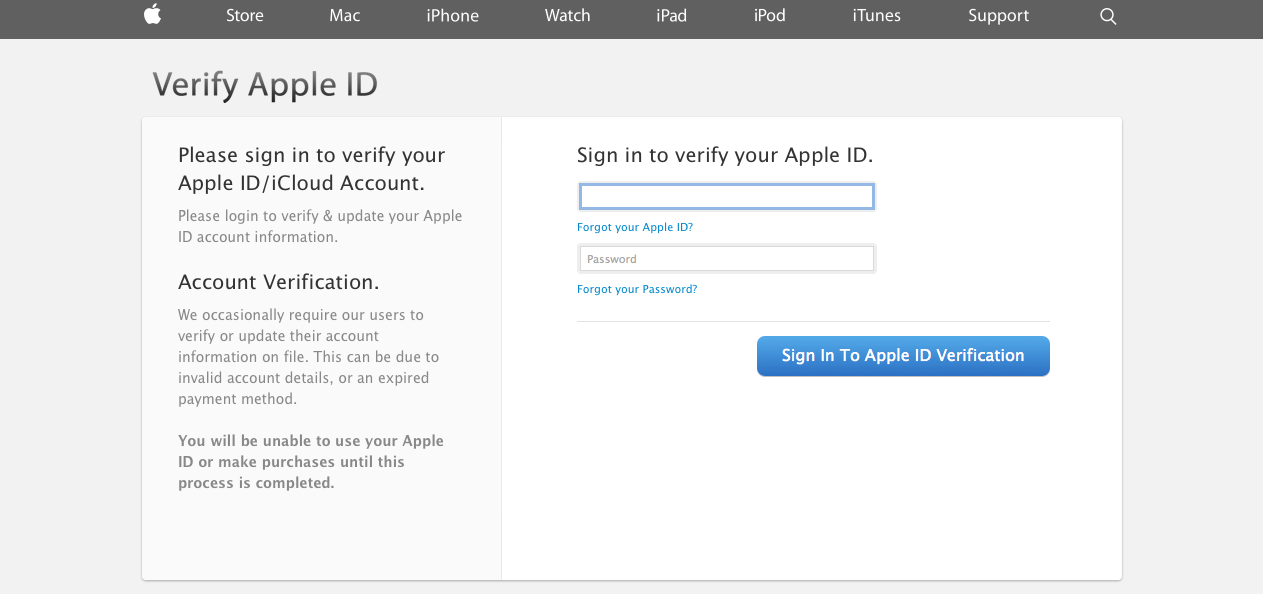Click the "Account Verification." subheading
This screenshot has width=1263, height=594.
(278, 282)
